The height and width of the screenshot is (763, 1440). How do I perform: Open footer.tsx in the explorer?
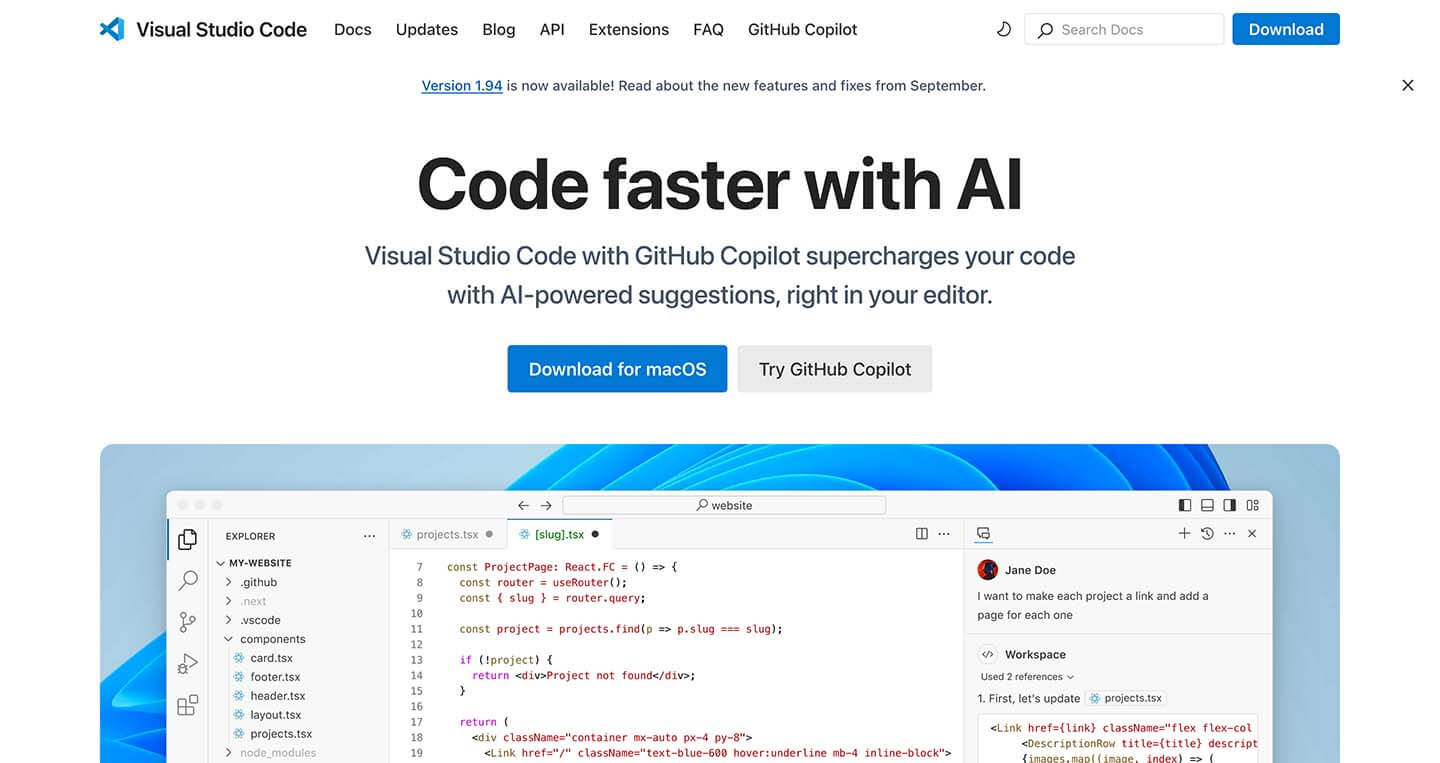[x=275, y=677]
